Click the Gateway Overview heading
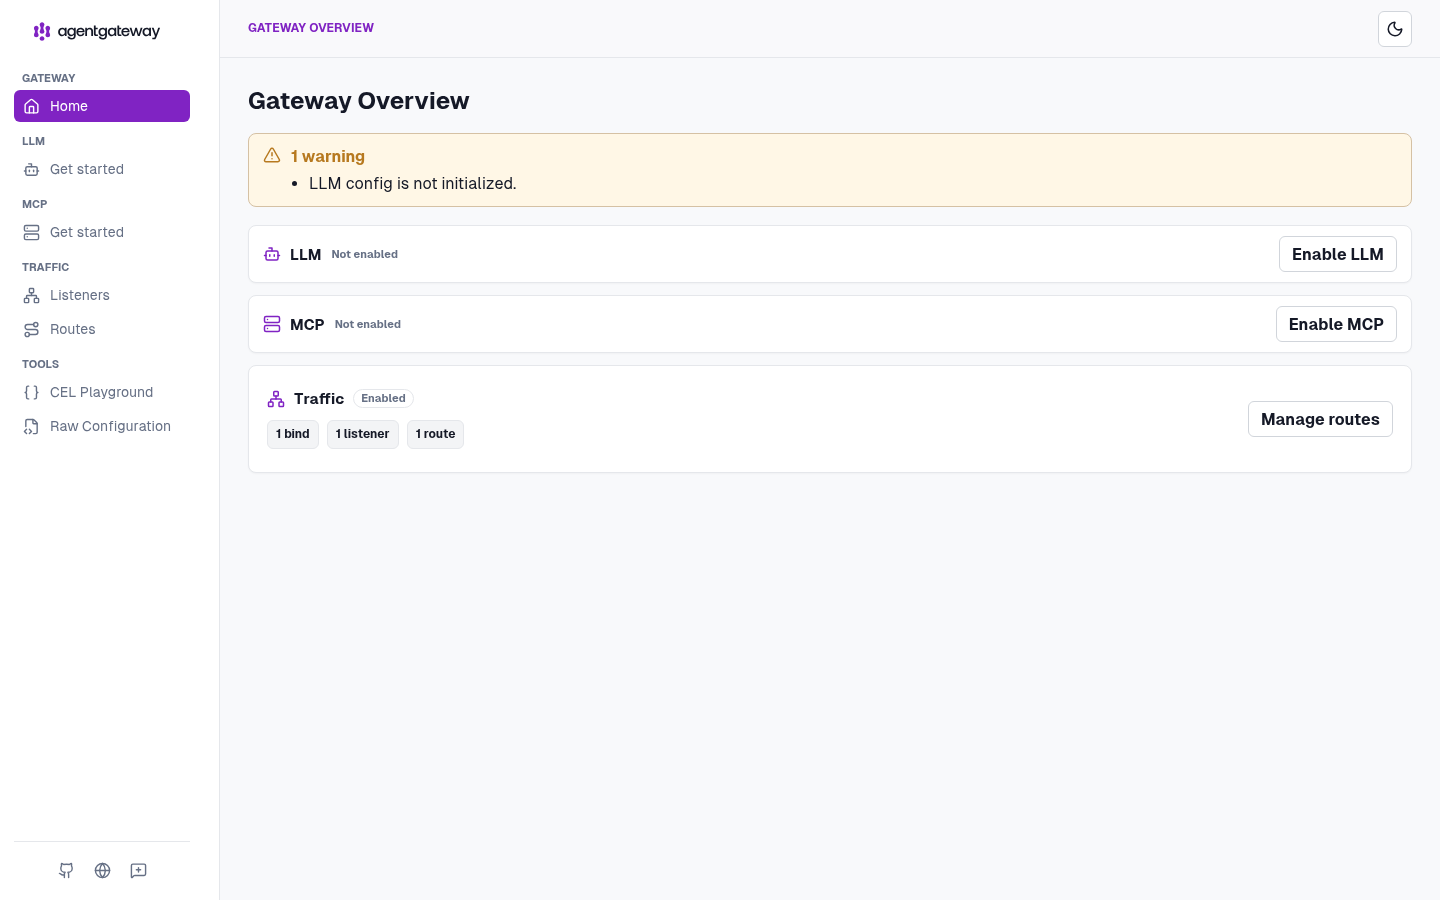 click(359, 101)
